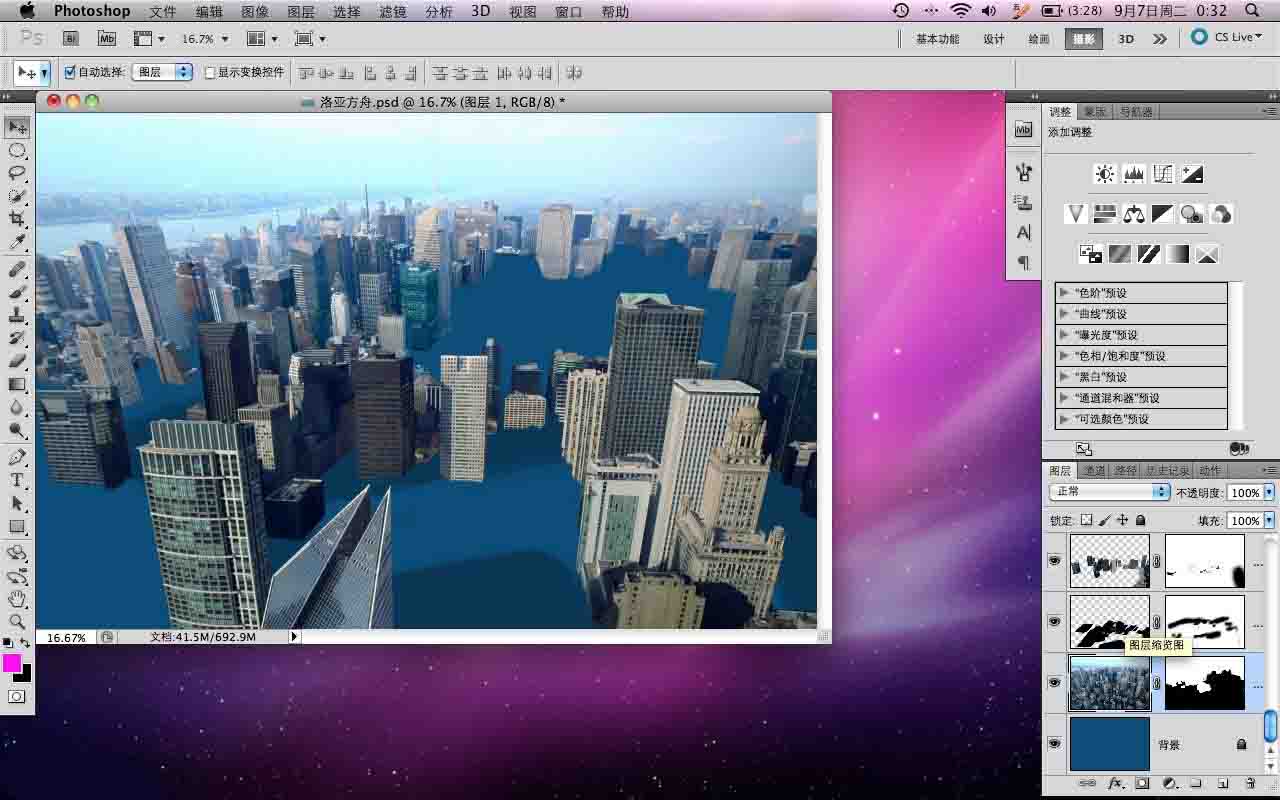This screenshot has height=800, width=1280.
Task: Open the 滤镜 menu
Action: point(393,11)
